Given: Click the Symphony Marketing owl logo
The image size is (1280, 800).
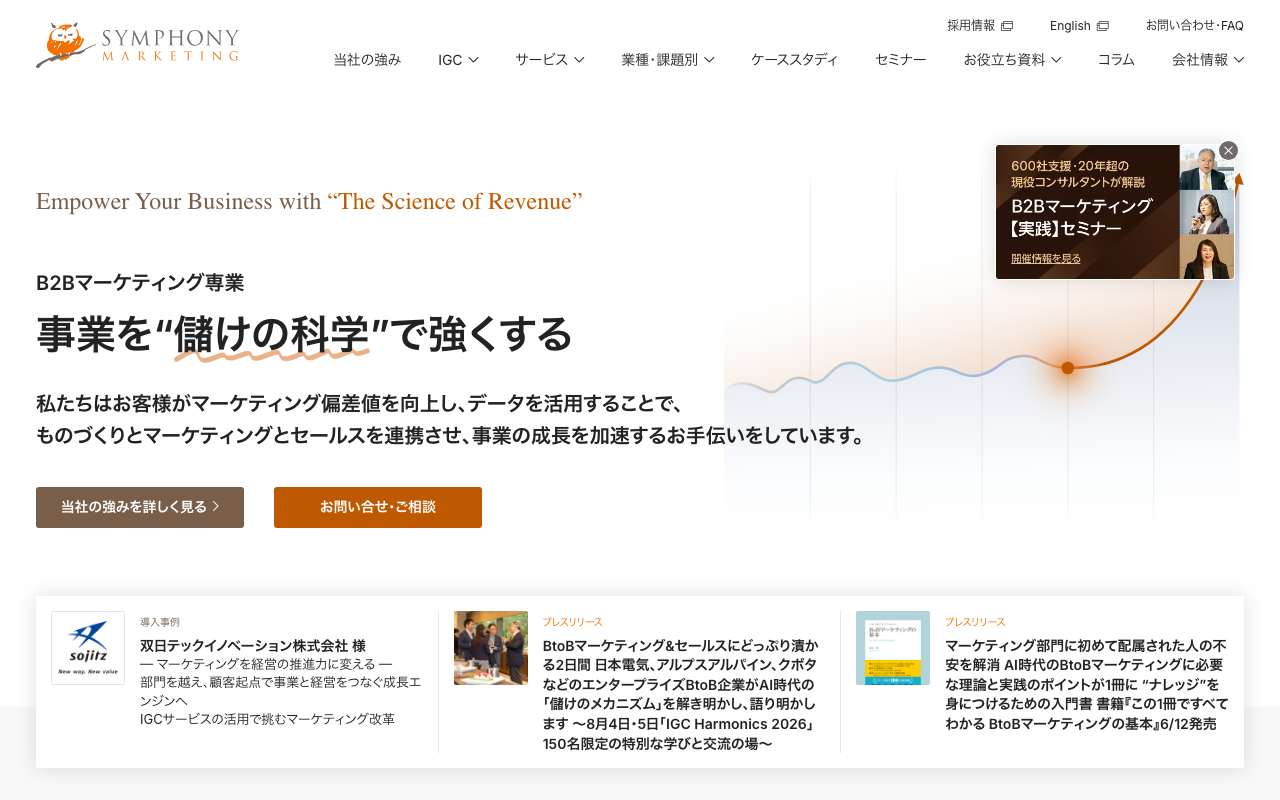Looking at the screenshot, I should tap(138, 45).
